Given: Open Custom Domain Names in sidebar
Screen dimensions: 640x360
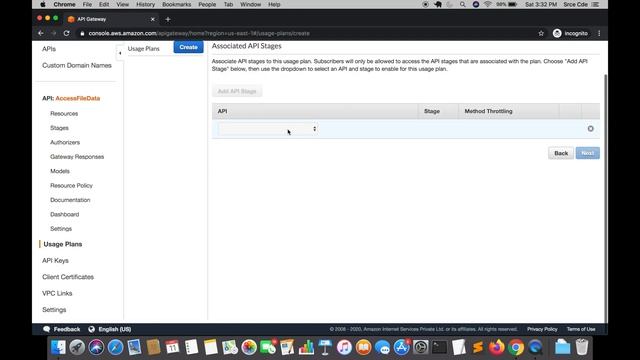Looking at the screenshot, I should point(77,65).
